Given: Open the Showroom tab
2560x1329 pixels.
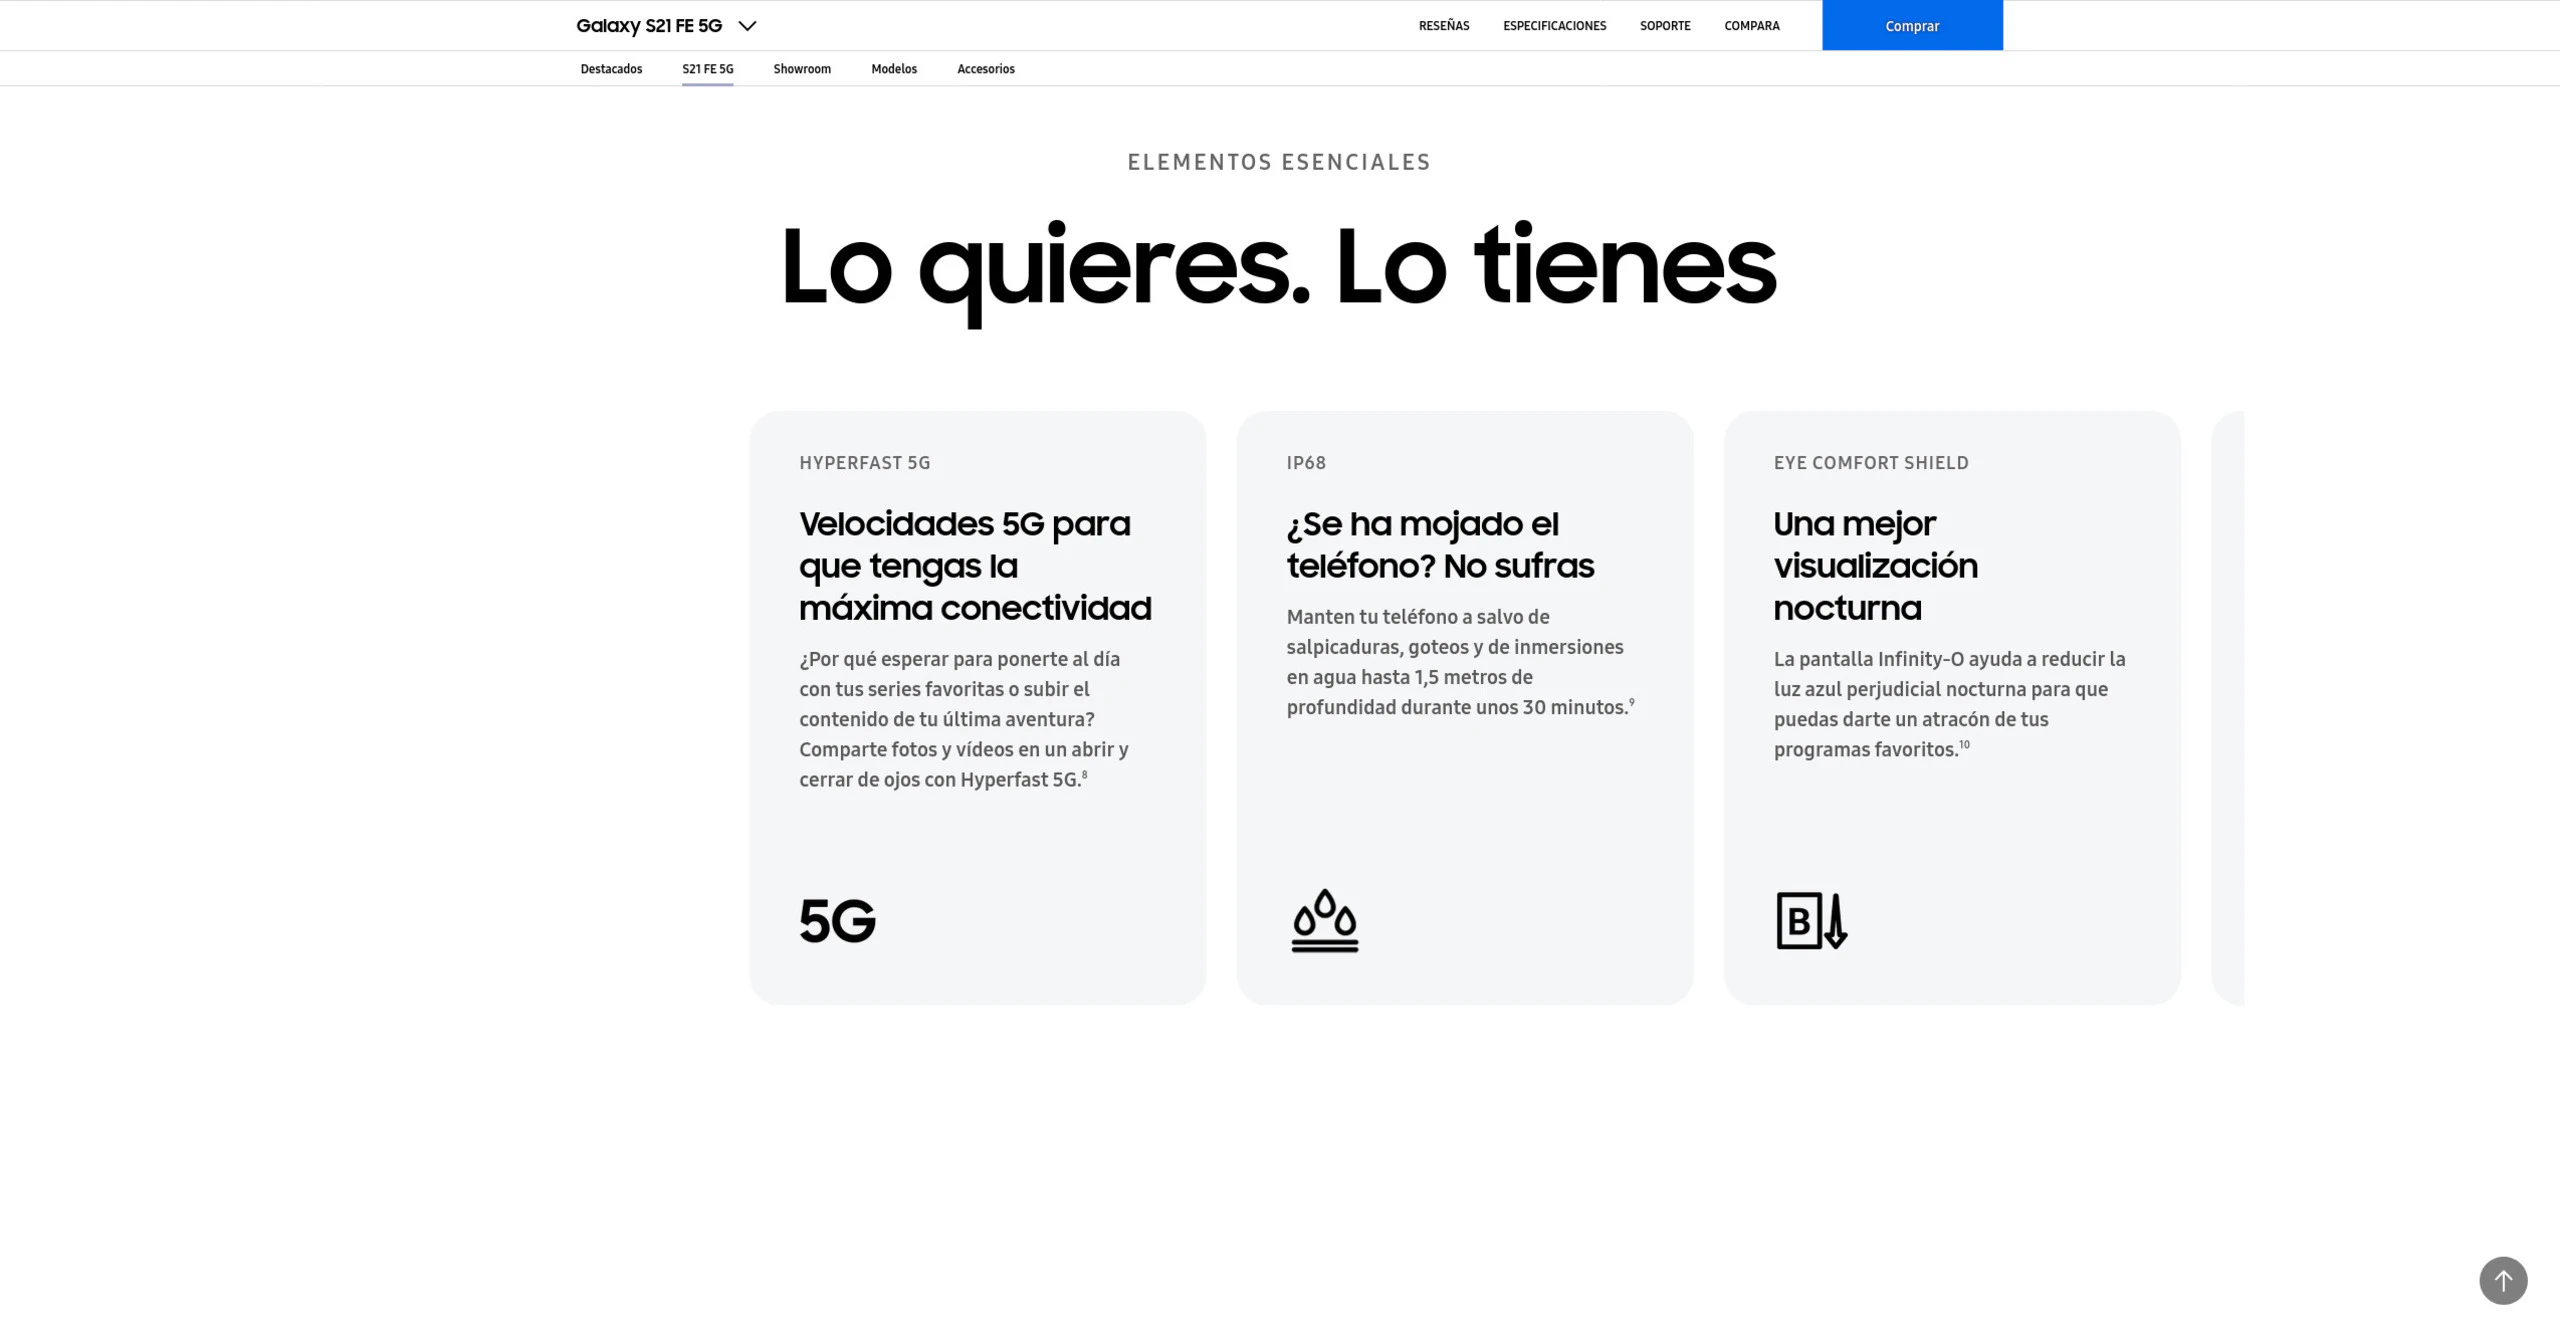Looking at the screenshot, I should point(801,69).
